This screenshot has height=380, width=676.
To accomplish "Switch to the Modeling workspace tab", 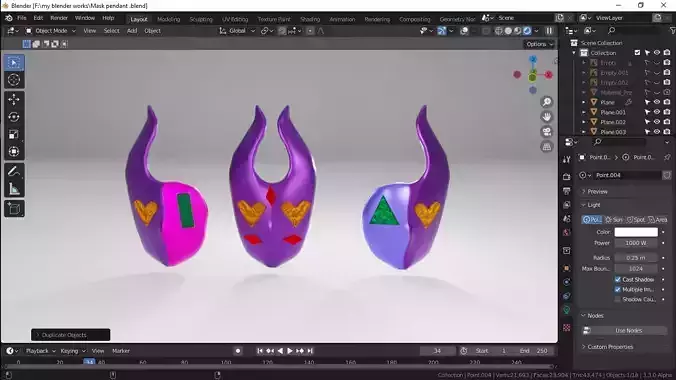I will [168, 19].
